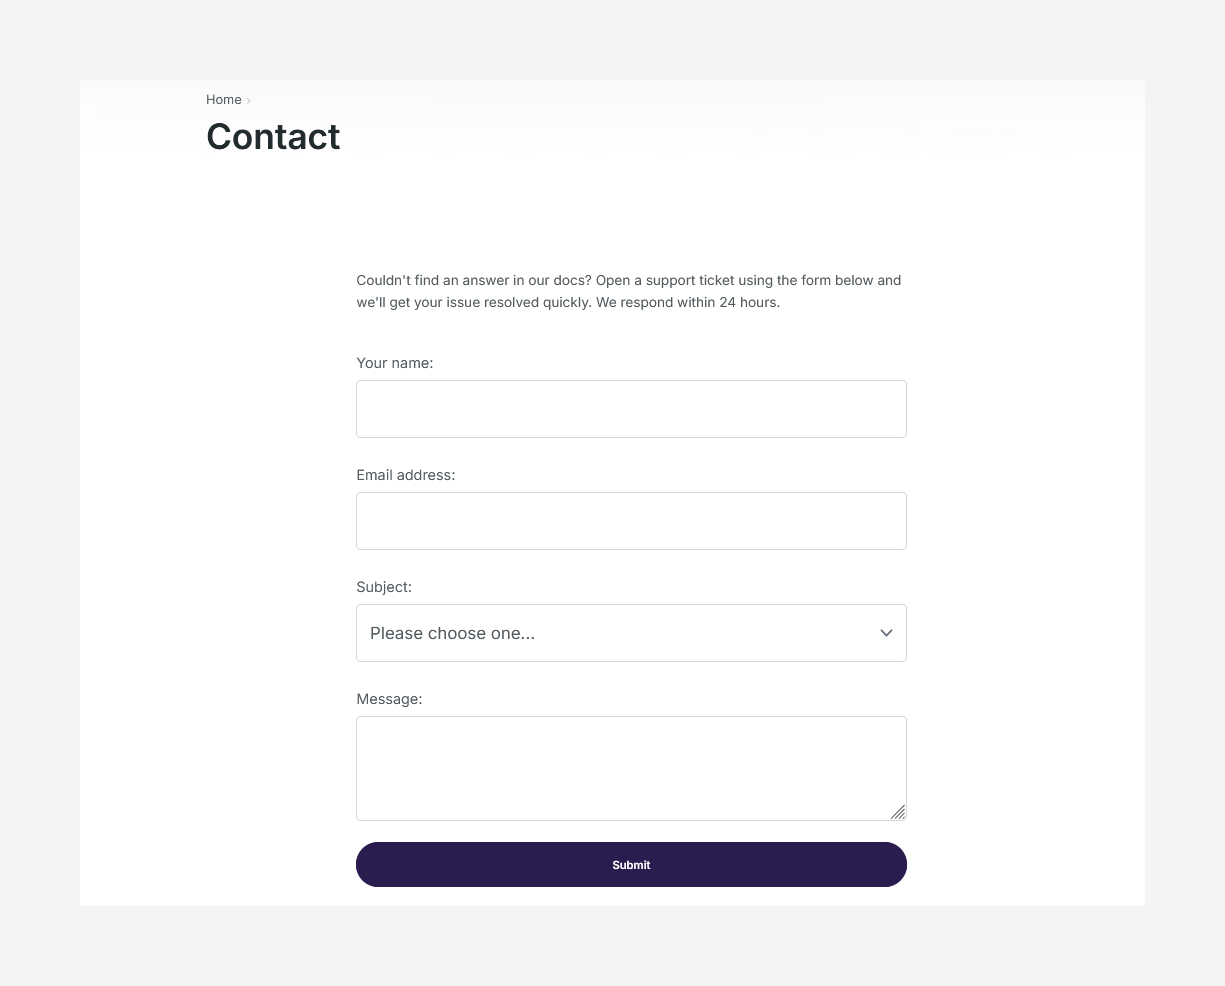Select the dropdown's down-arrow indicator
The width and height of the screenshot is (1225, 986).
pos(886,633)
